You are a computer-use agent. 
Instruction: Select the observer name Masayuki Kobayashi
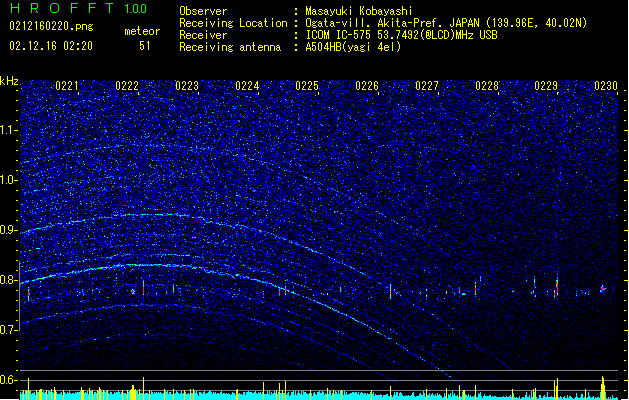[359, 11]
